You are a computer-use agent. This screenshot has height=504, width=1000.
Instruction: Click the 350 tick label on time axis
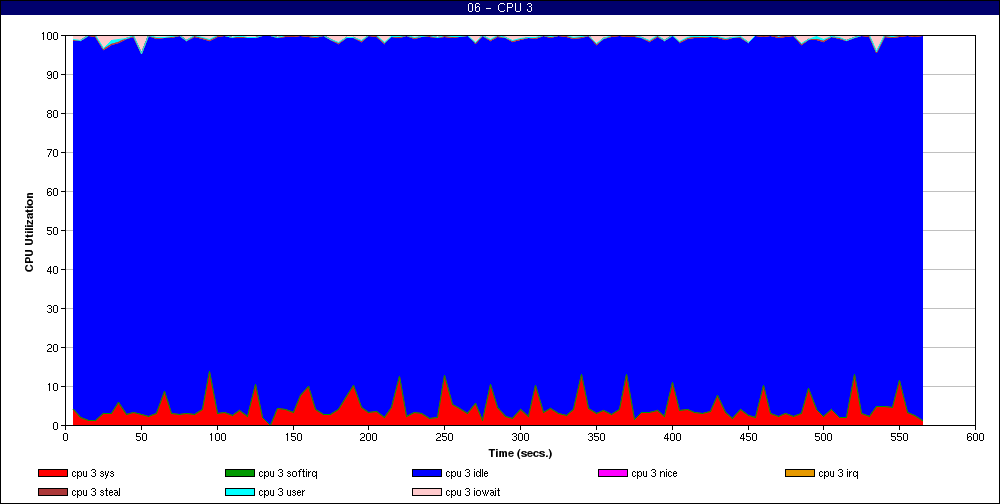(x=596, y=437)
